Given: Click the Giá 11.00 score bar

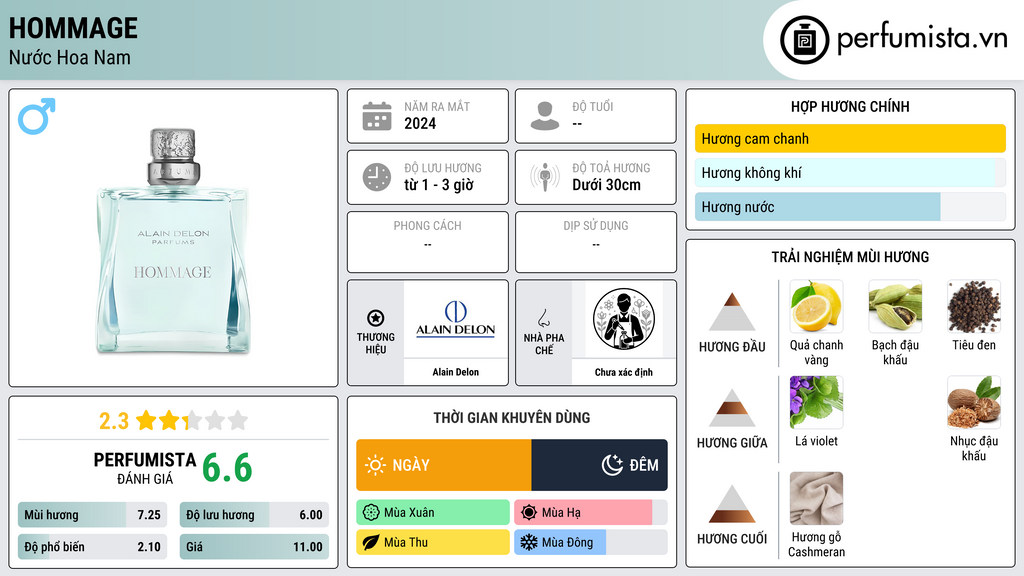Looking at the screenshot, I should [x=254, y=547].
